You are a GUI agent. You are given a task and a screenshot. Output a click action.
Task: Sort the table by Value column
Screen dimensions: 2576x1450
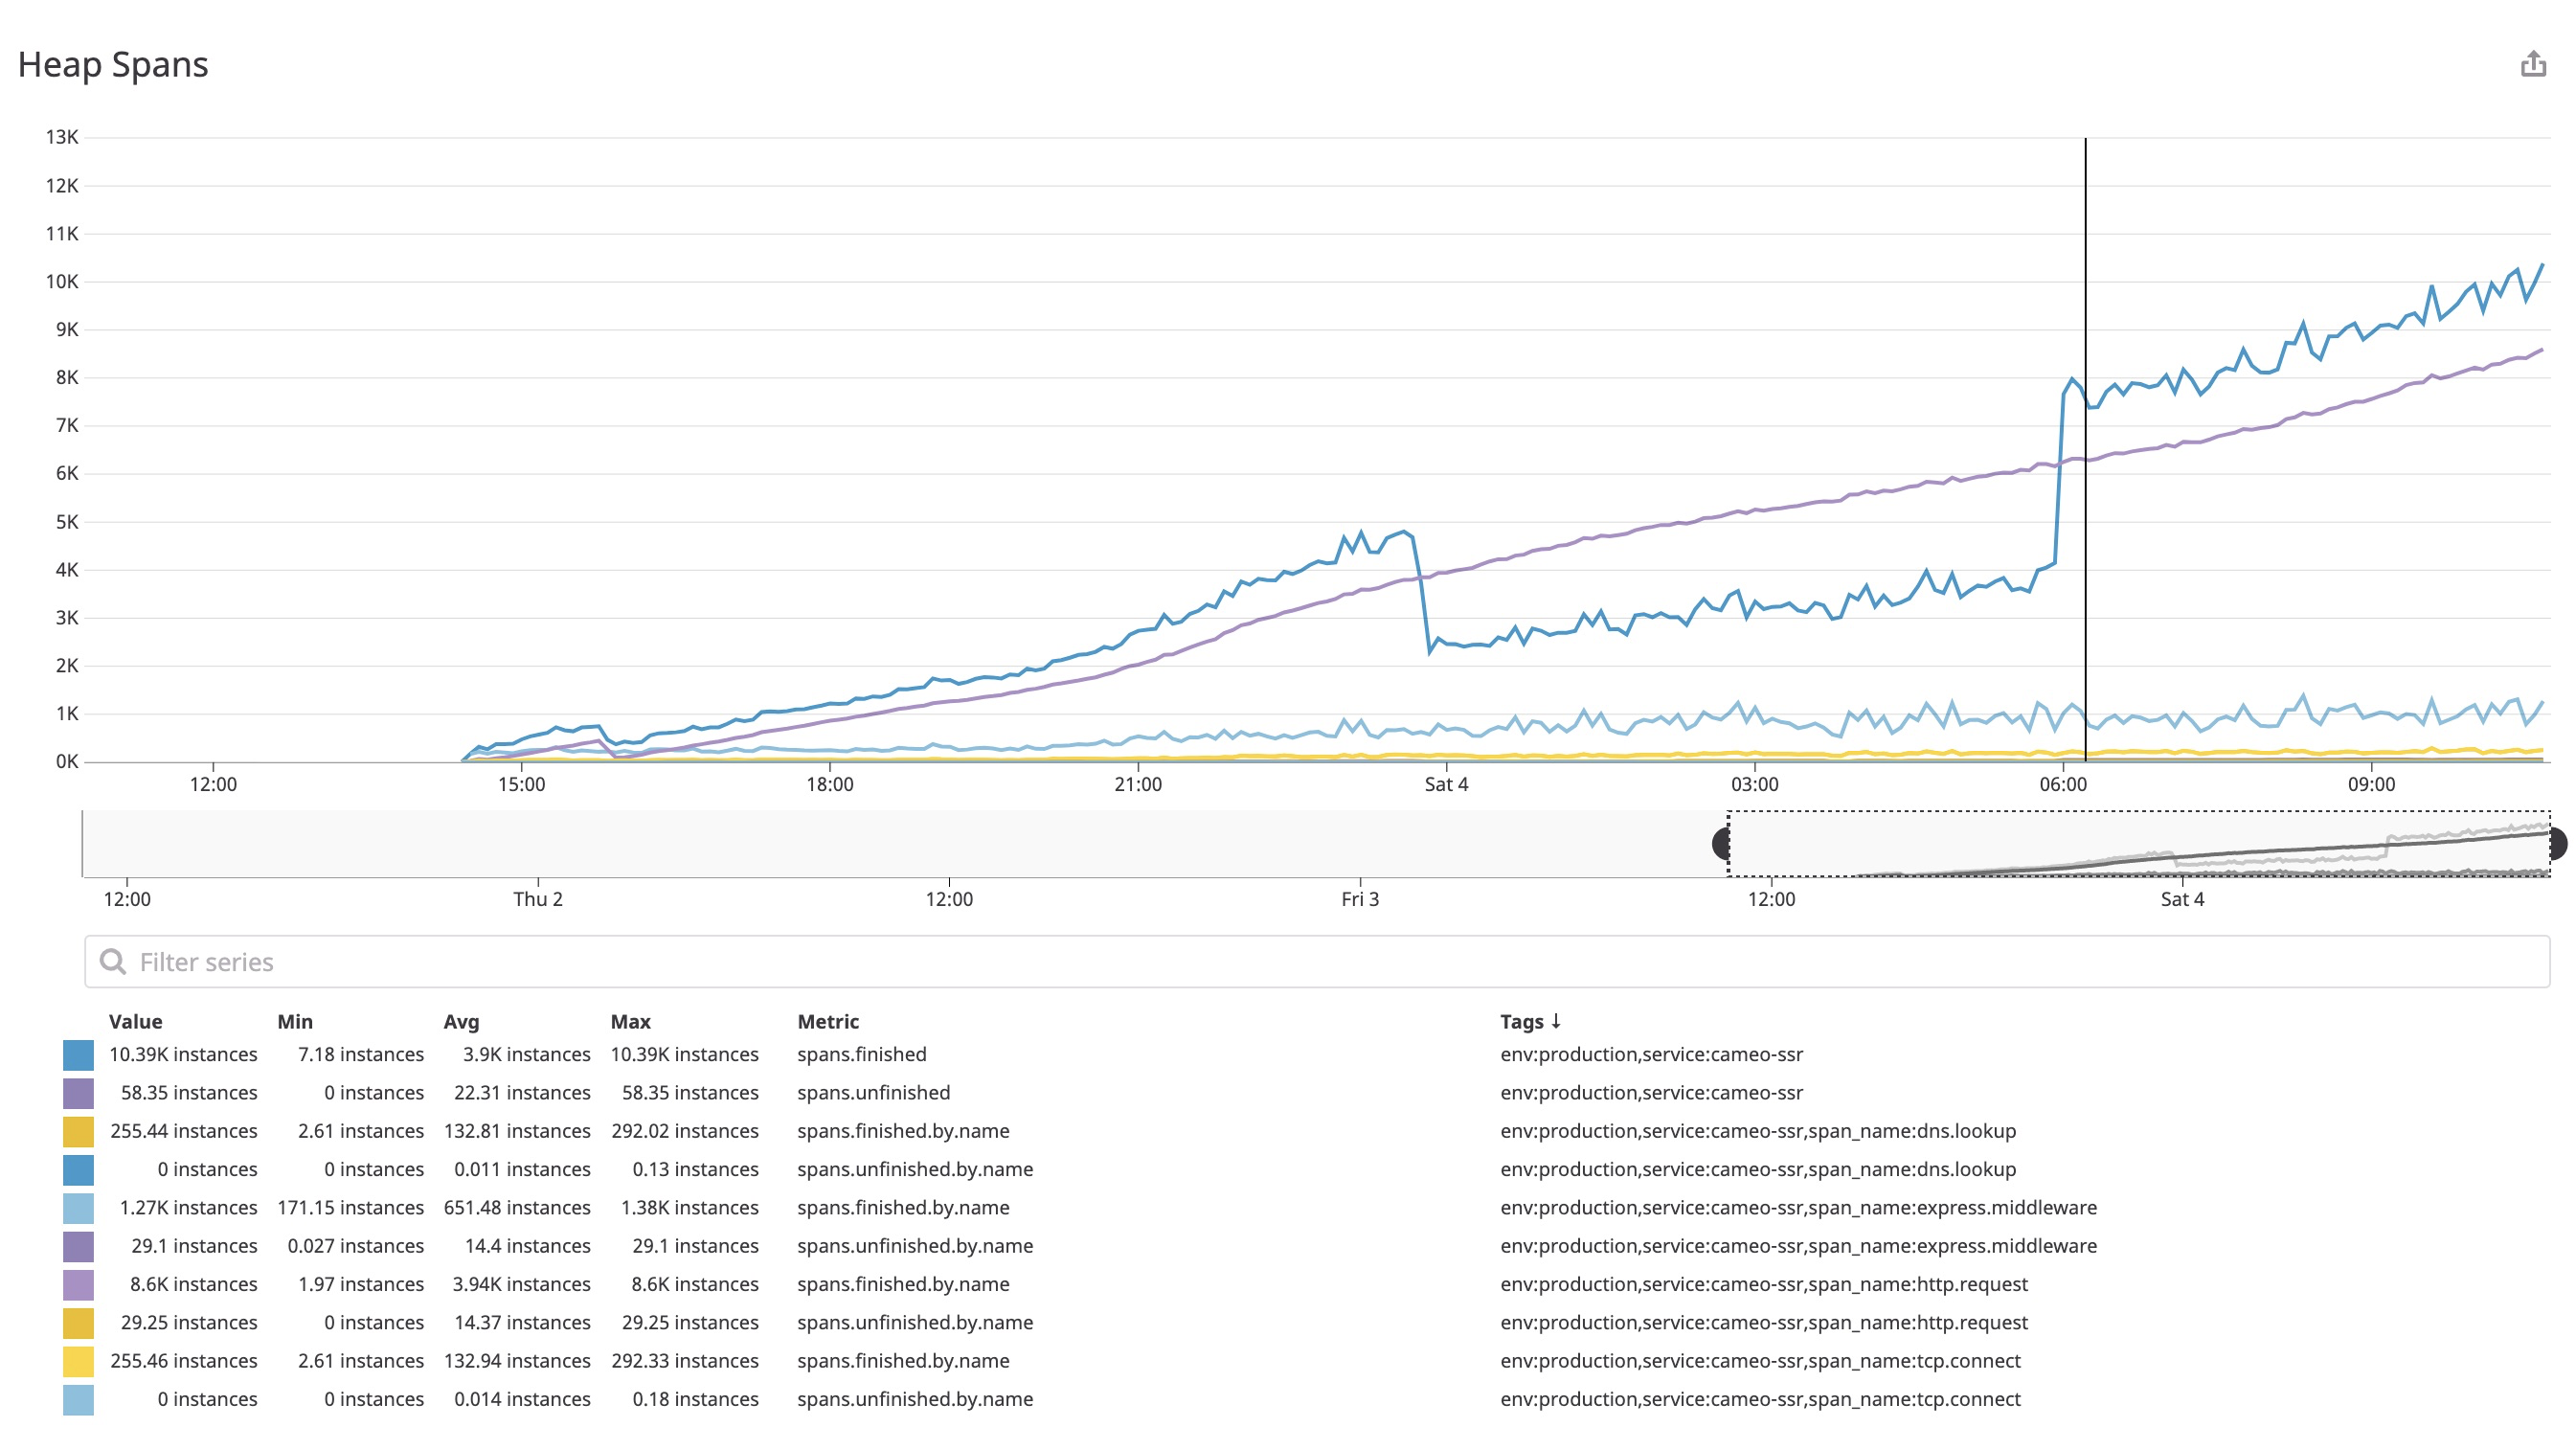(x=136, y=1021)
